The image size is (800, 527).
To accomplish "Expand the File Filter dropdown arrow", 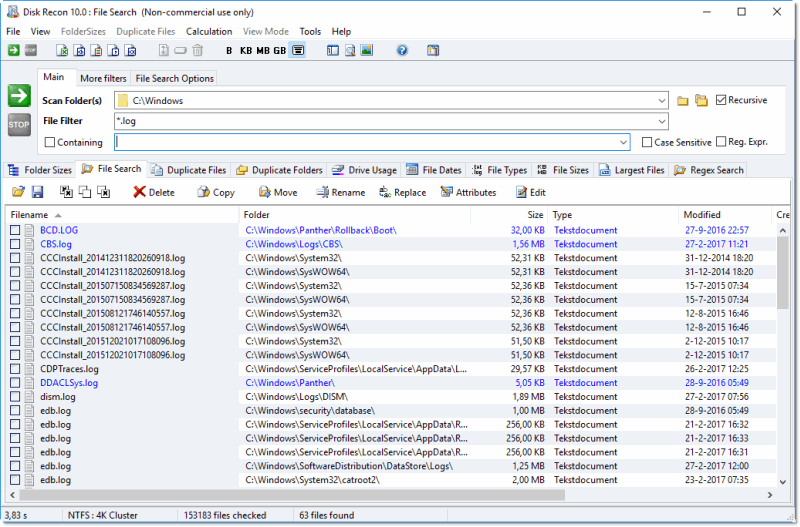I will [x=662, y=121].
